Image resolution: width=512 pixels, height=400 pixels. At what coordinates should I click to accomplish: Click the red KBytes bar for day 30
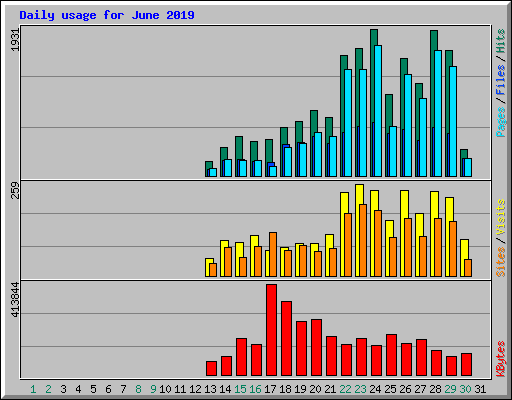pos(466,365)
